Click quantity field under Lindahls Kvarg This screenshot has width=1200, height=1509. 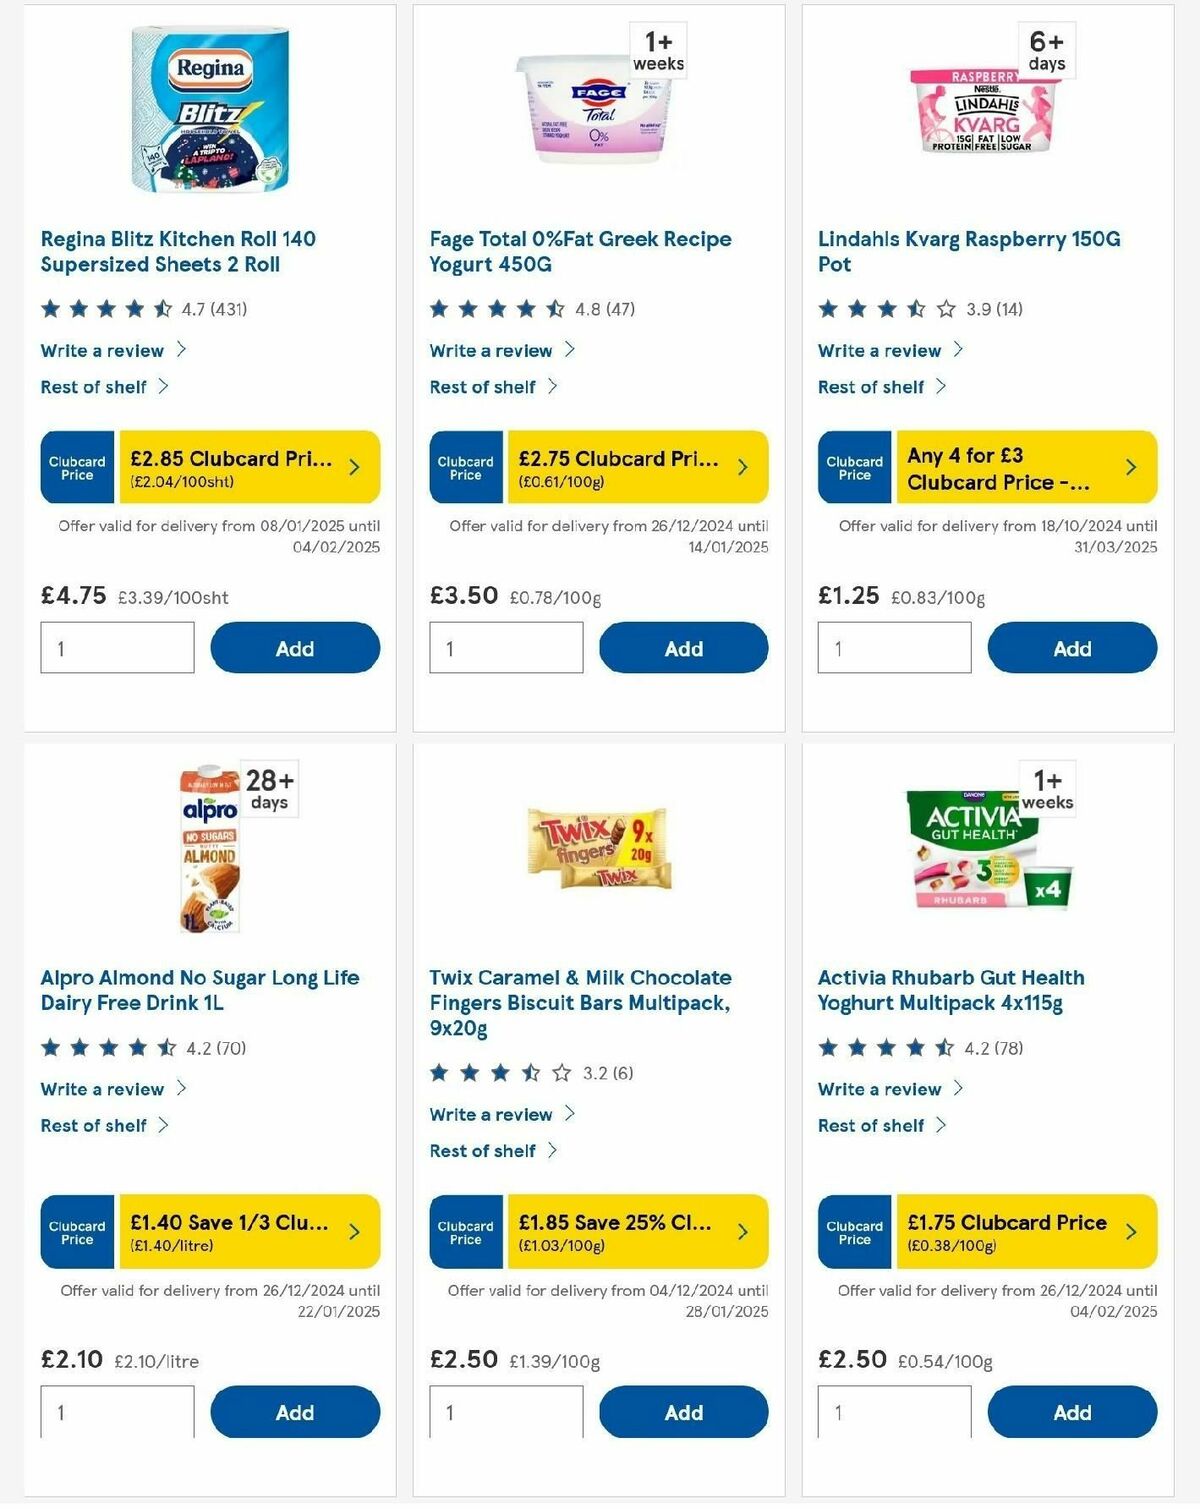[894, 647]
